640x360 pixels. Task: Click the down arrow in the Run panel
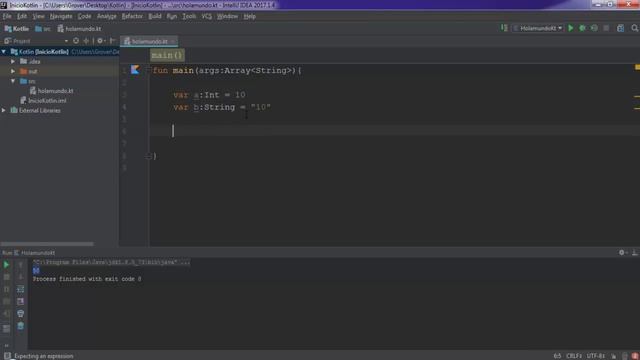pyautogui.click(x=20, y=277)
